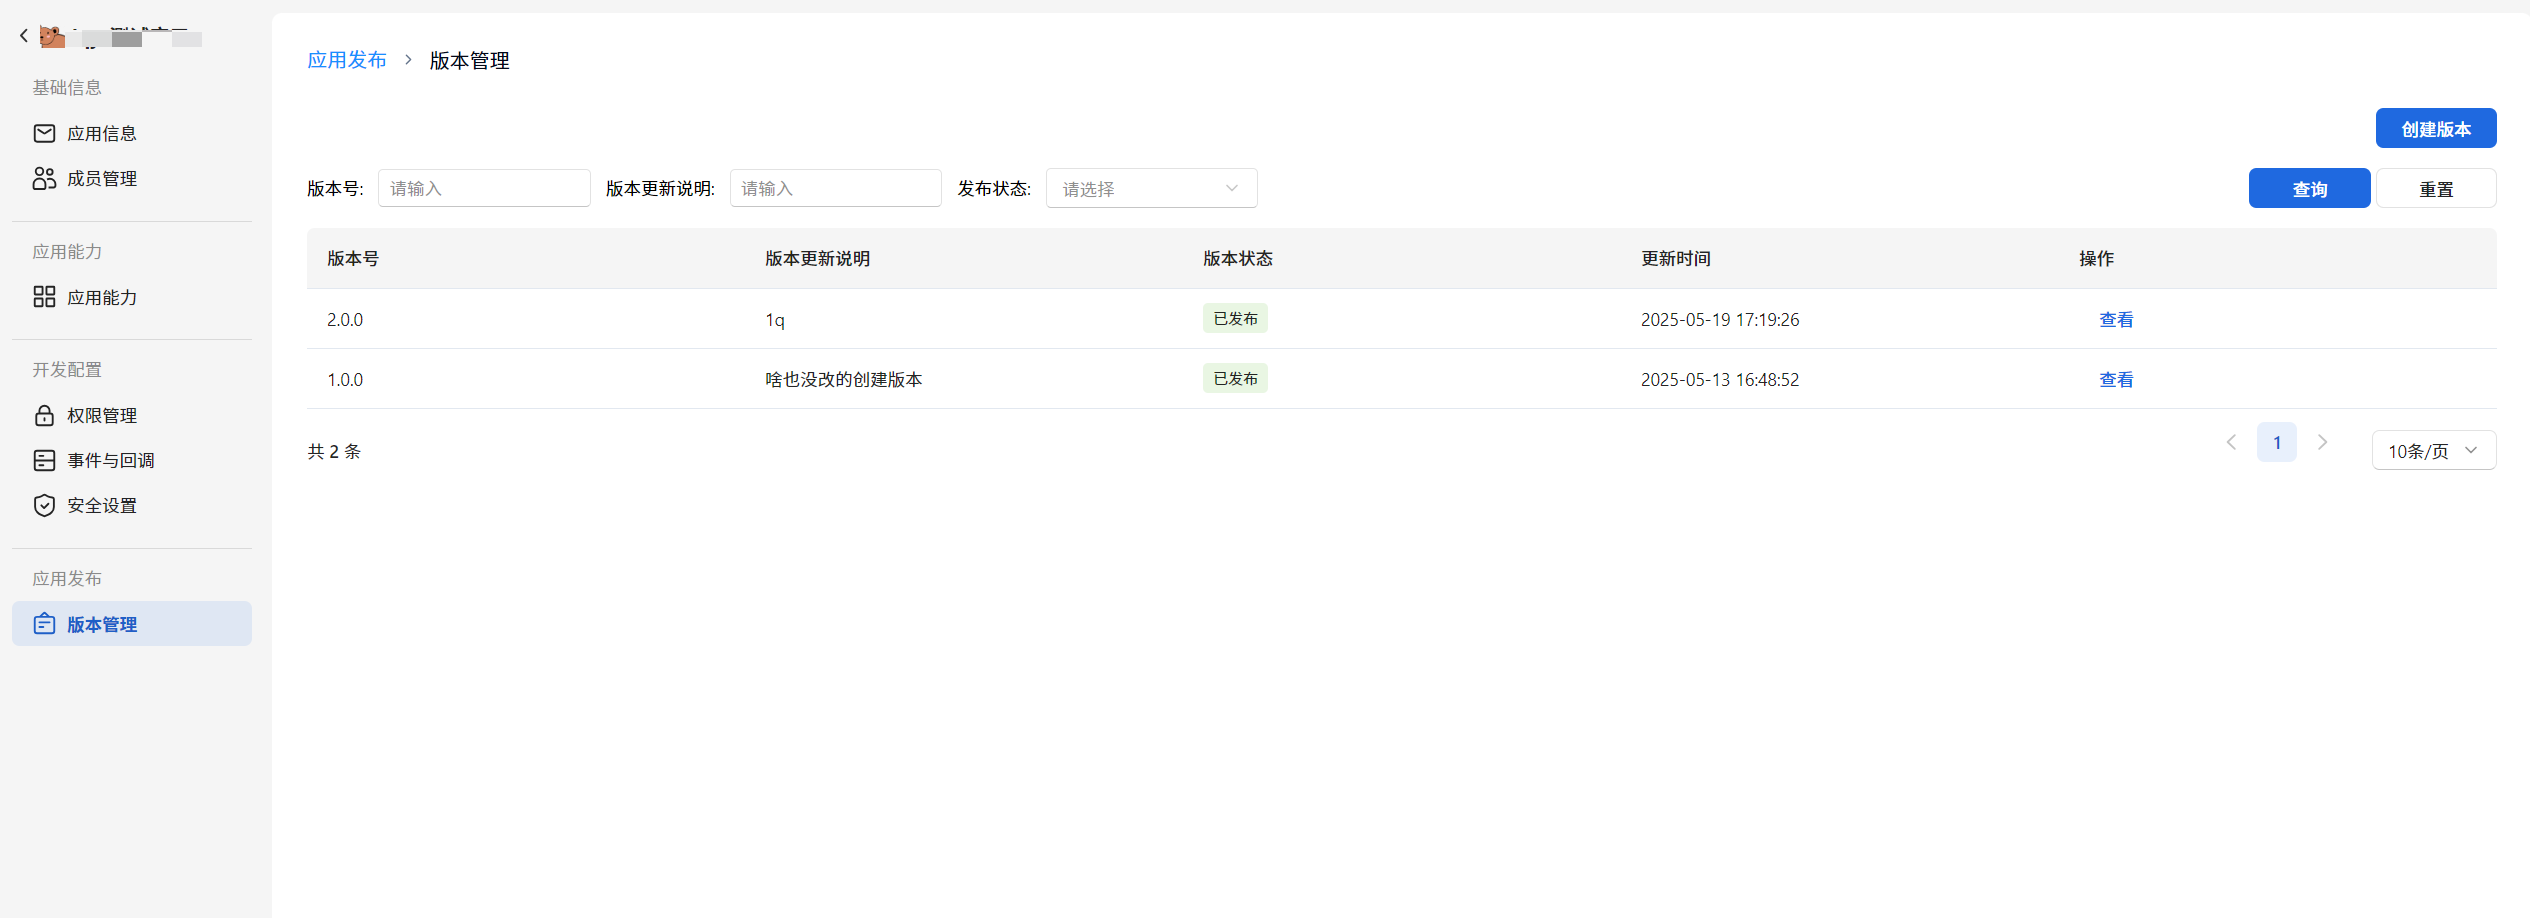Open the 发布状态 selection dropdown

pyautogui.click(x=1150, y=188)
